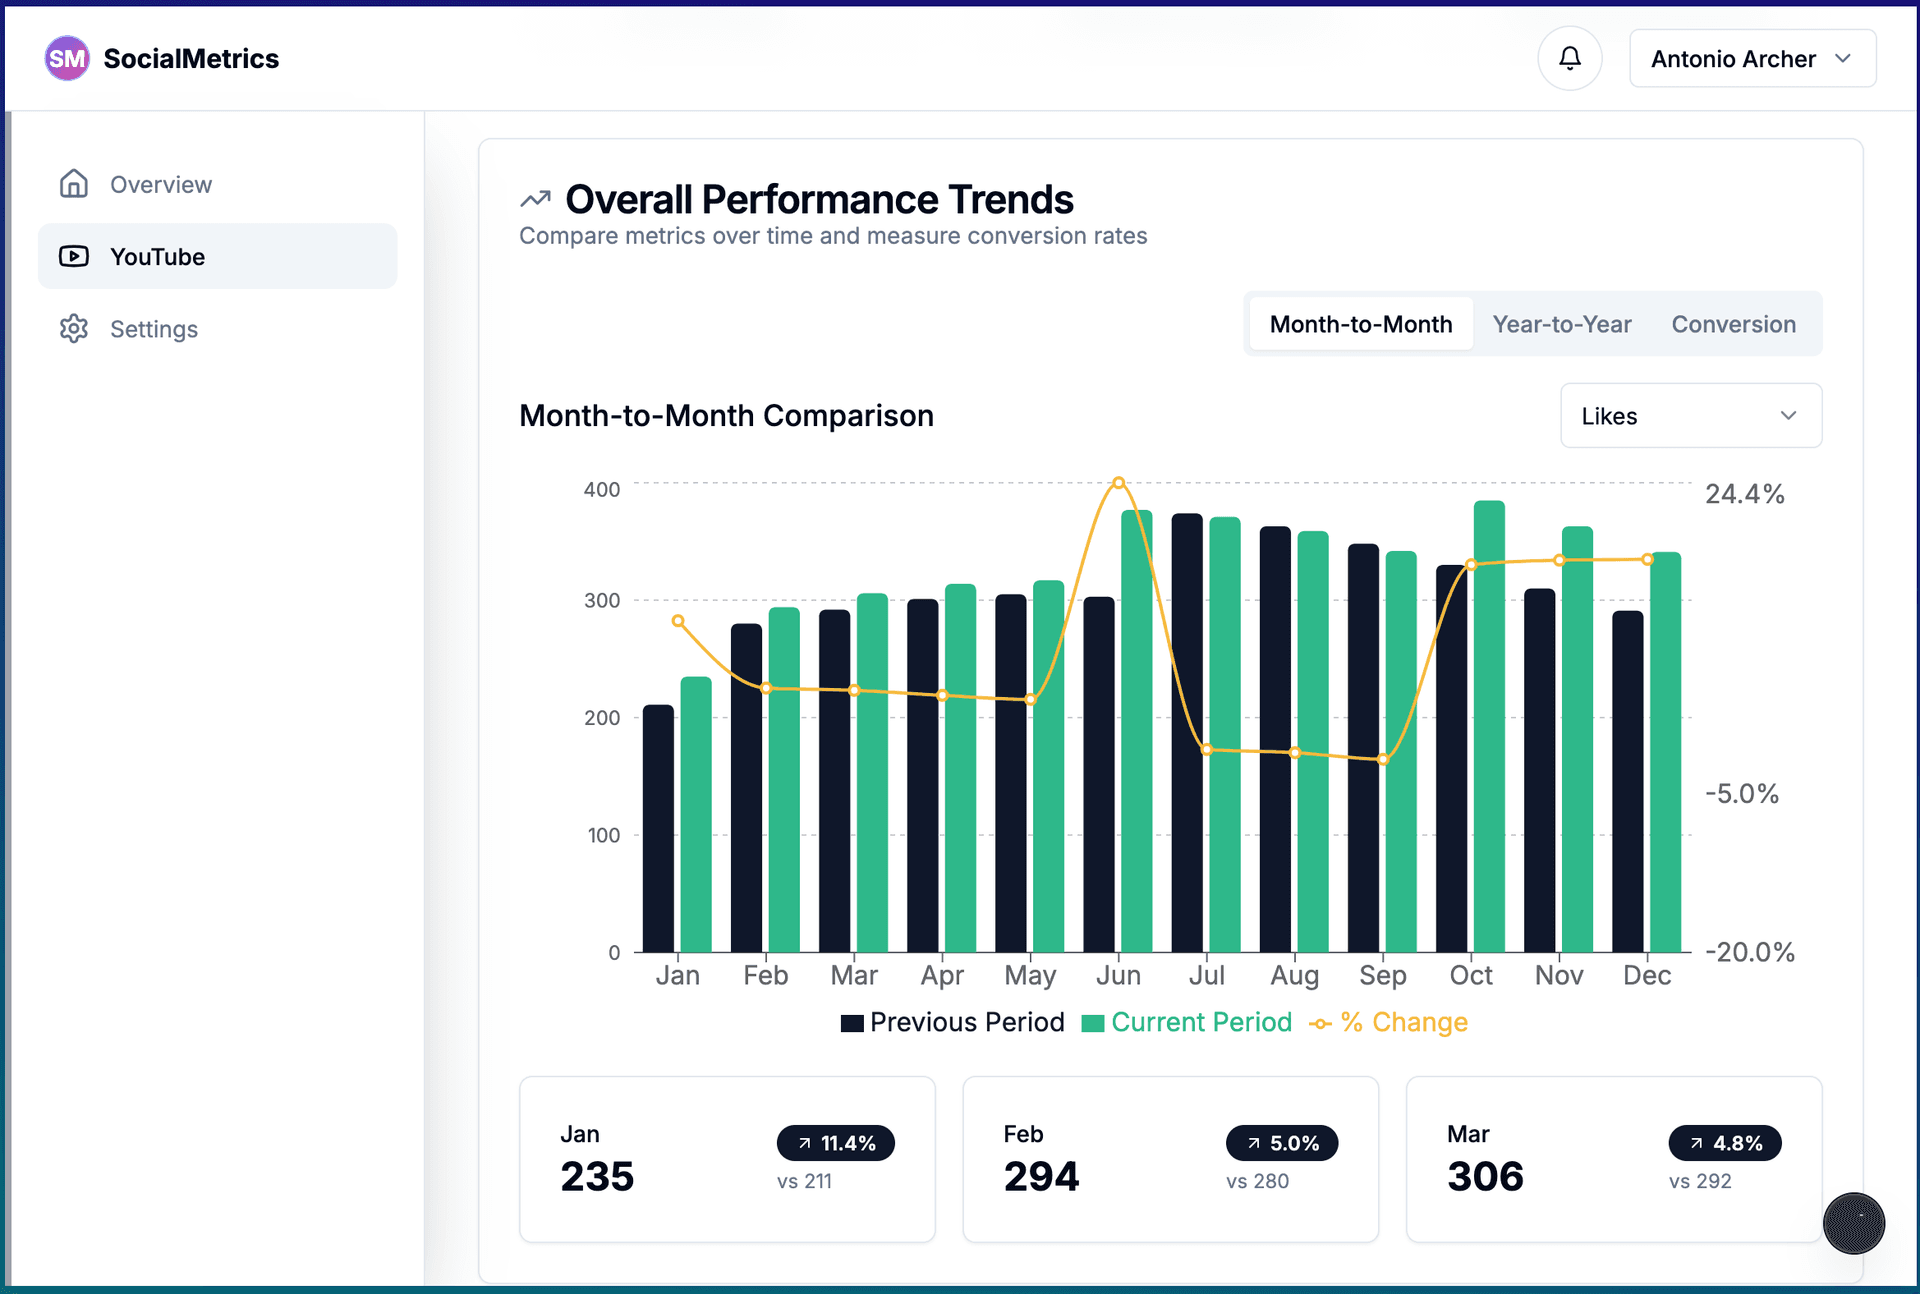Click the chevron next to Likes selector
Image resolution: width=1920 pixels, height=1294 pixels.
[1789, 416]
